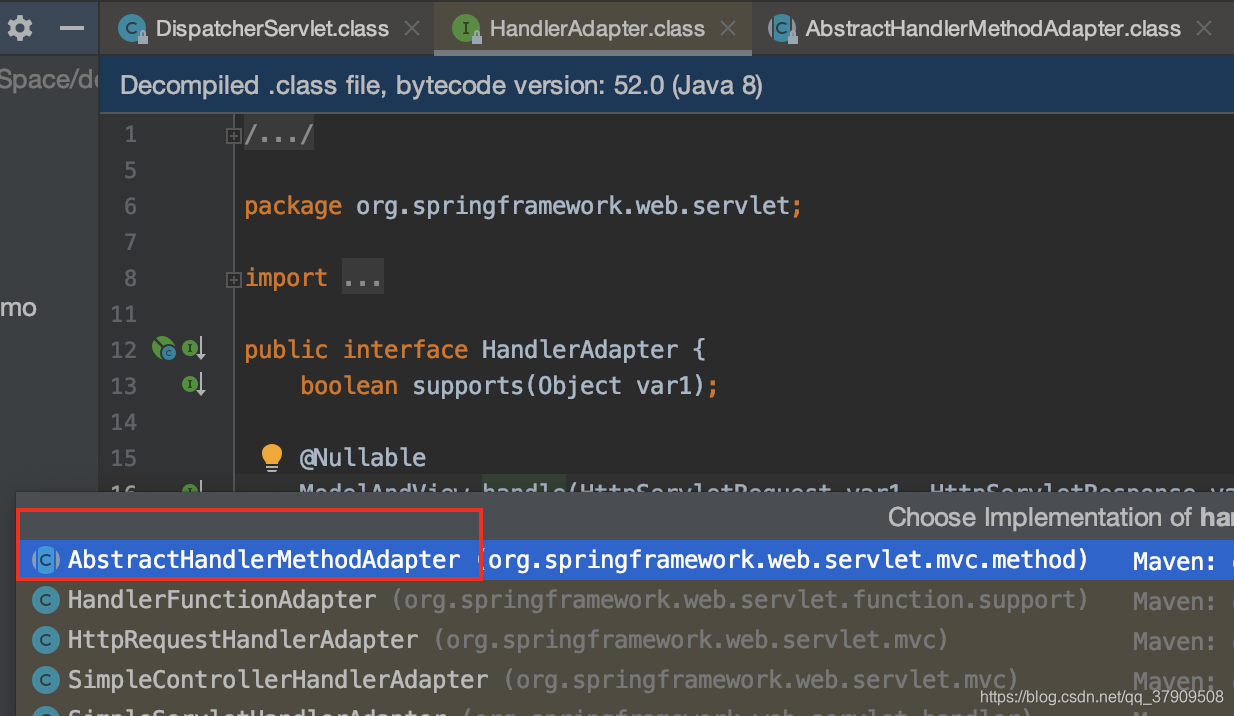Expand the folded import block on line 8

[233, 279]
